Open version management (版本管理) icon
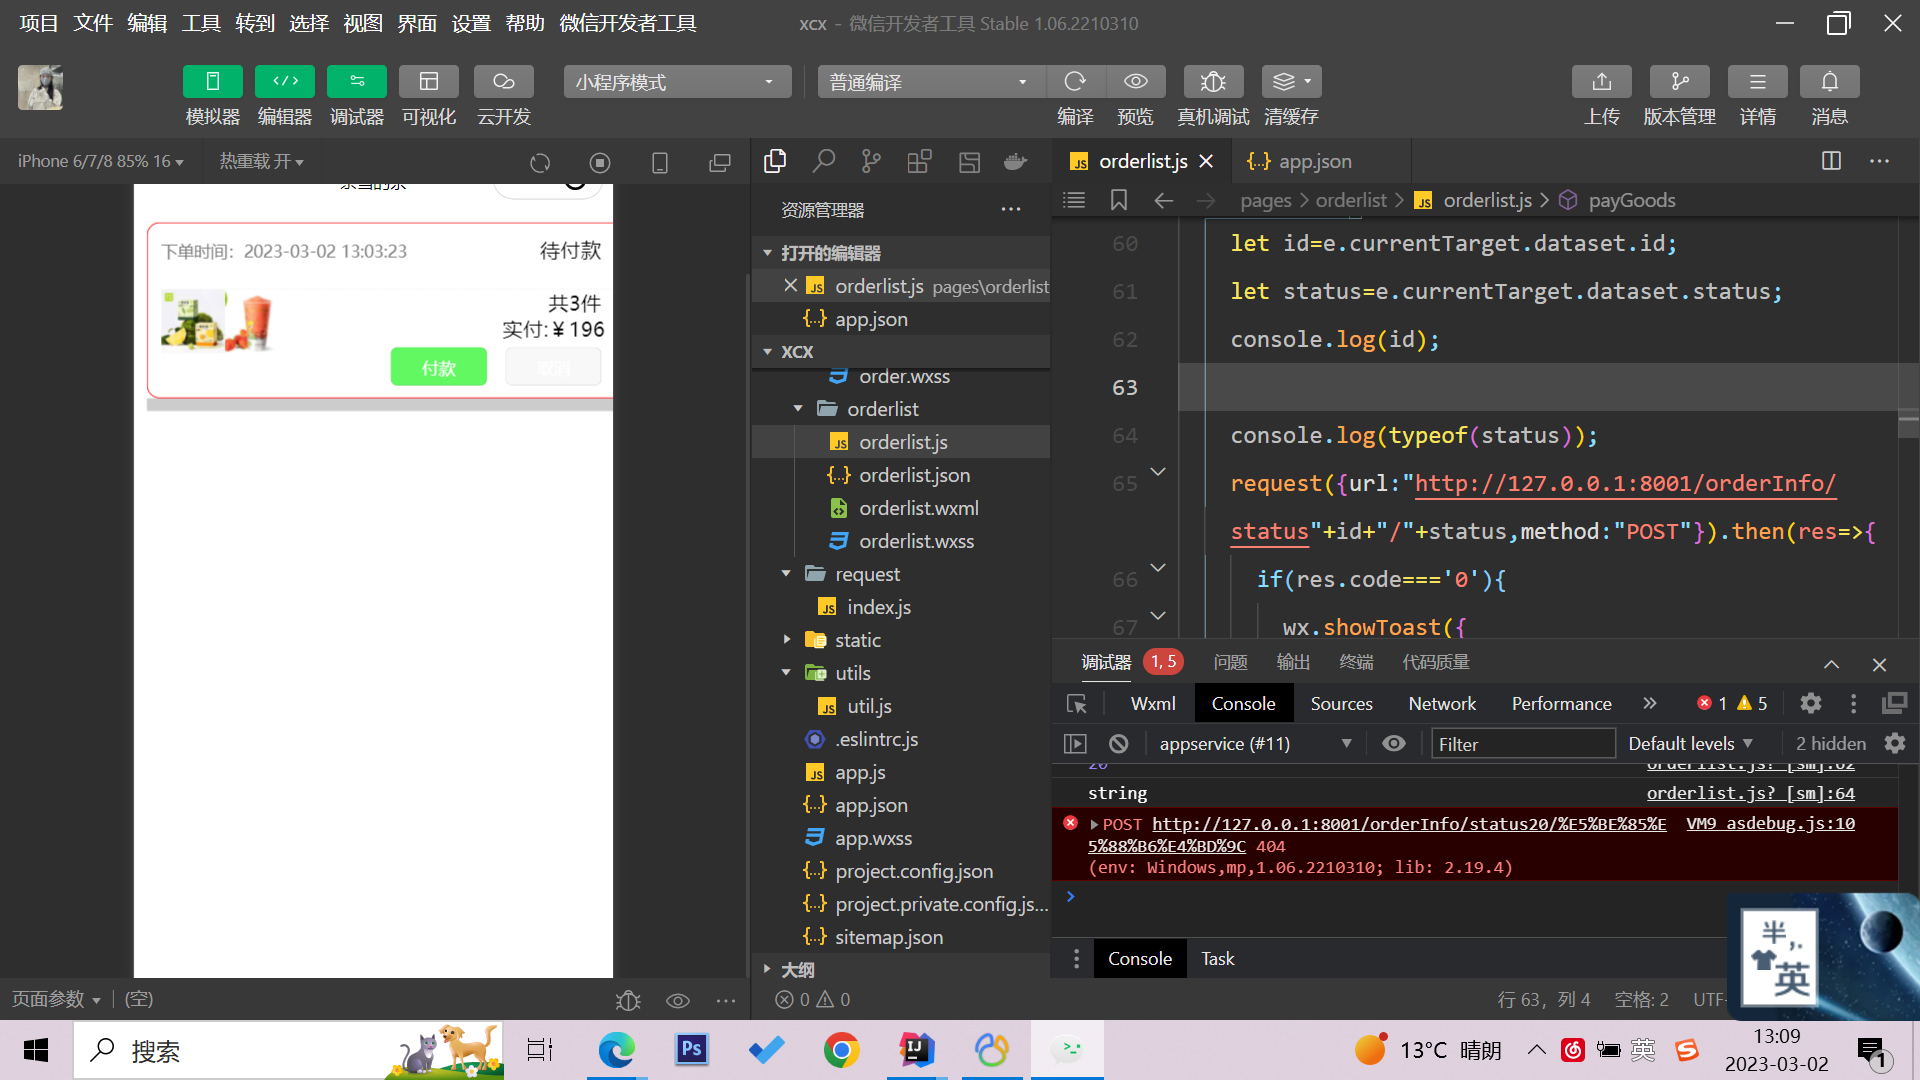The height and width of the screenshot is (1080, 1920). [1679, 82]
